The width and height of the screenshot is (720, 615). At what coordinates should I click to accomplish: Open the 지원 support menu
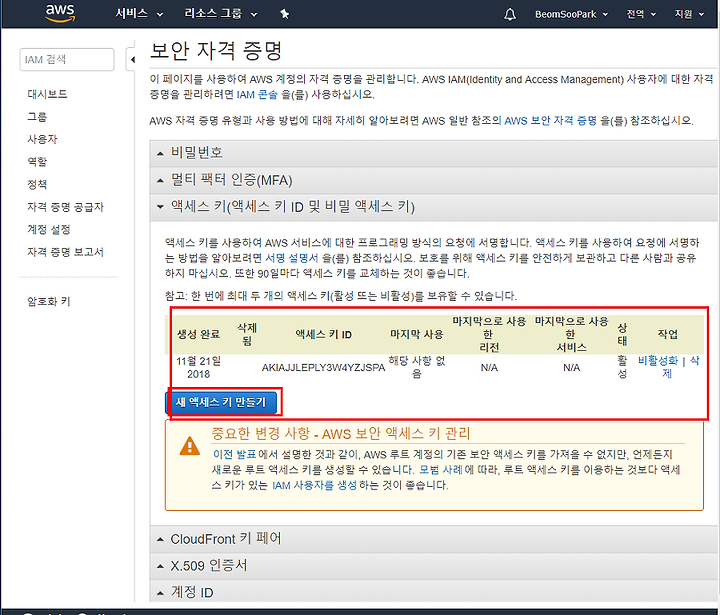(689, 14)
